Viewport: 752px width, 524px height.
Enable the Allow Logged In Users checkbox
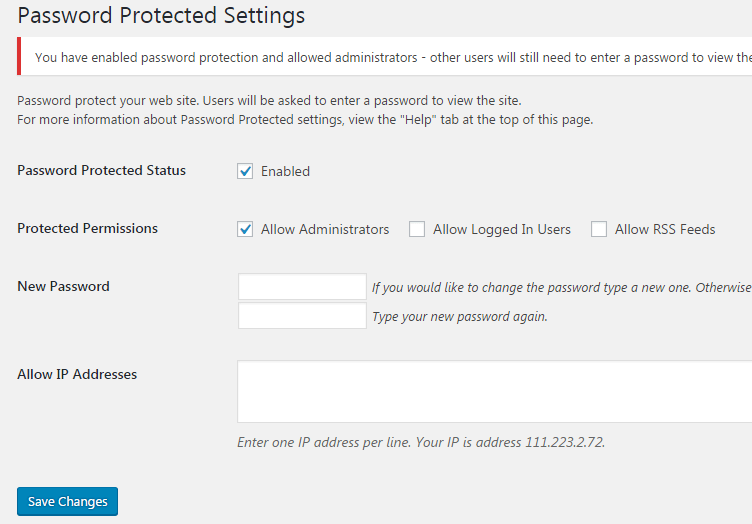tap(417, 229)
